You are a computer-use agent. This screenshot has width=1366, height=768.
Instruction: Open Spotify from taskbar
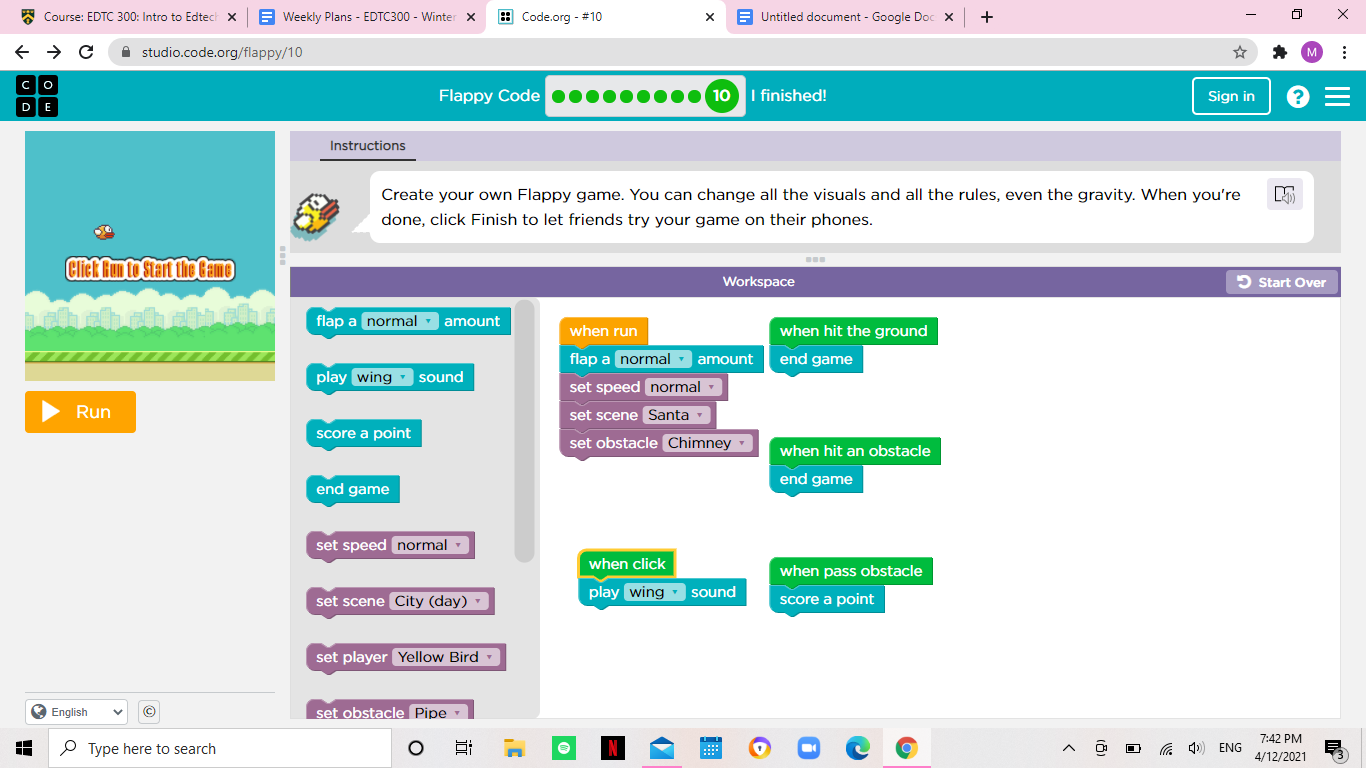[x=563, y=748]
